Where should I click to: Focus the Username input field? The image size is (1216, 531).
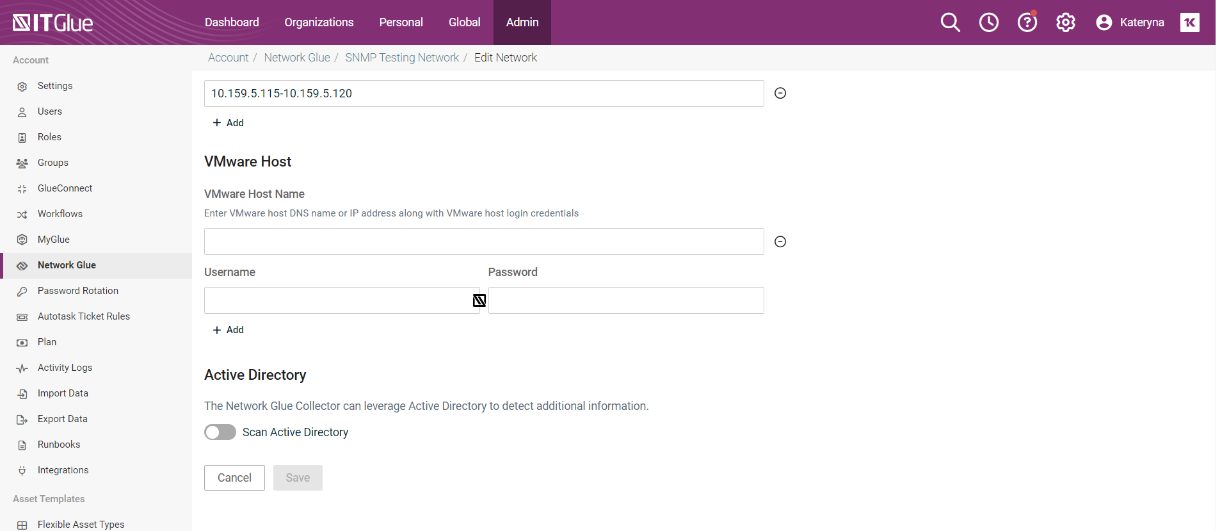[342, 300]
